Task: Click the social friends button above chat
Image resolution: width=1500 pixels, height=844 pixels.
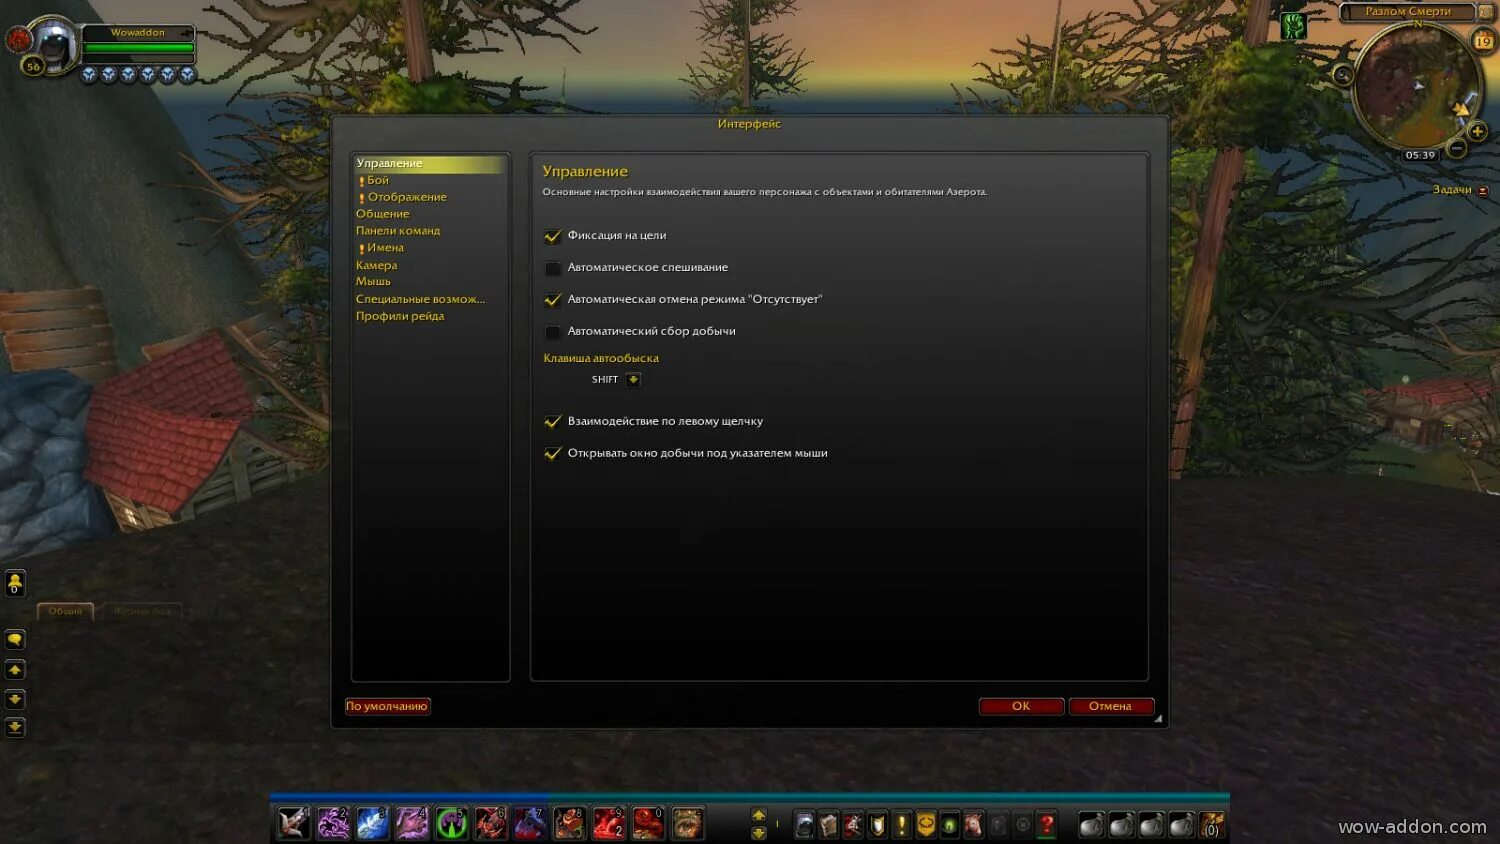Action: [15, 583]
